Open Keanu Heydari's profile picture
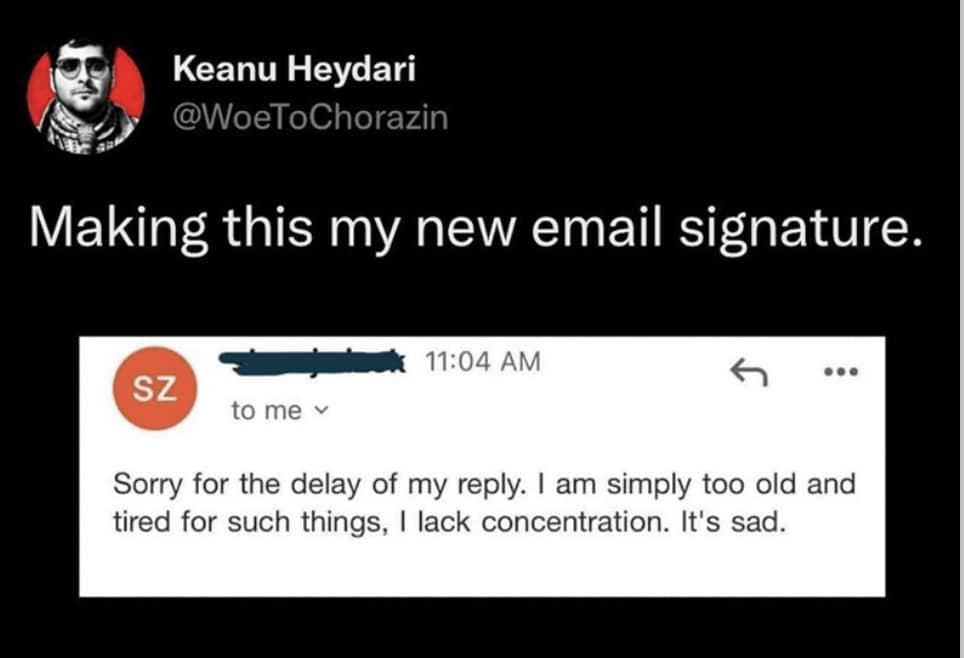 [x=86, y=97]
